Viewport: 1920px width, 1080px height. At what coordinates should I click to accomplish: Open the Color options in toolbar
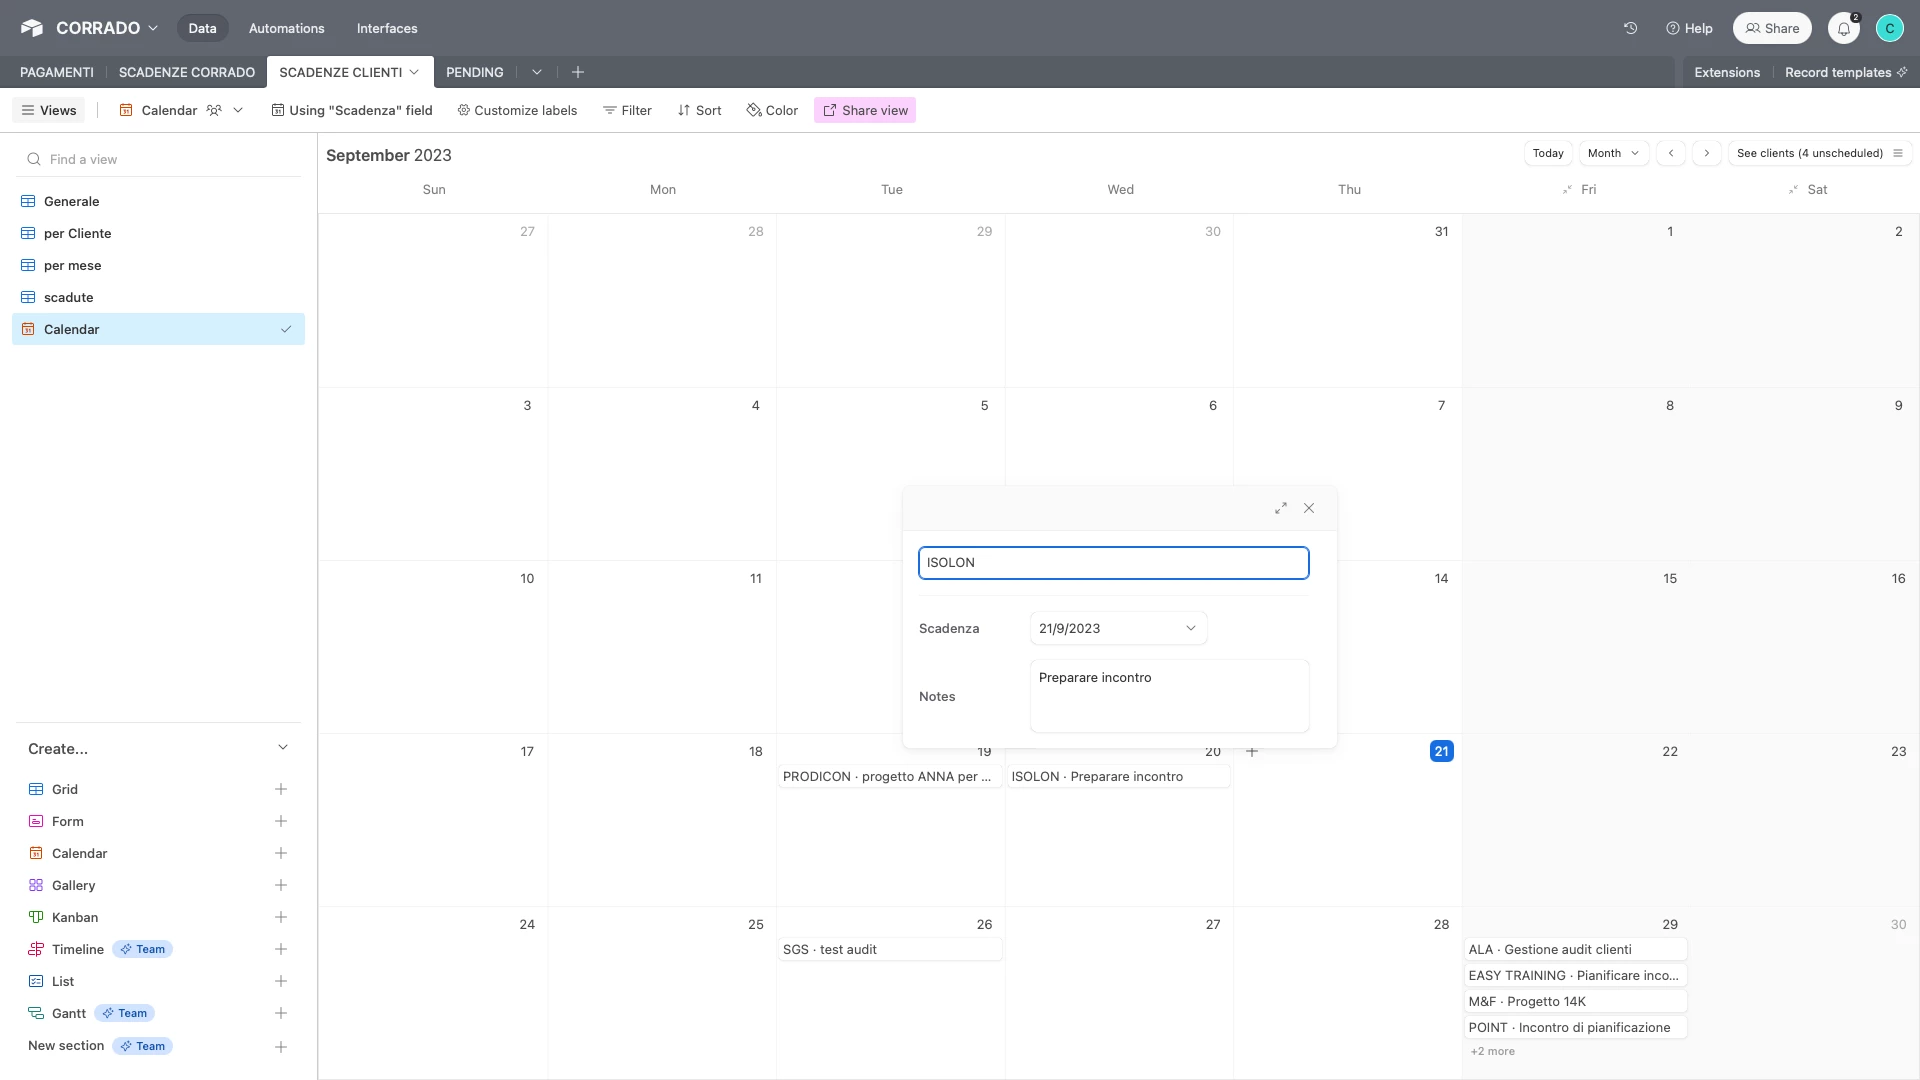pos(772,110)
